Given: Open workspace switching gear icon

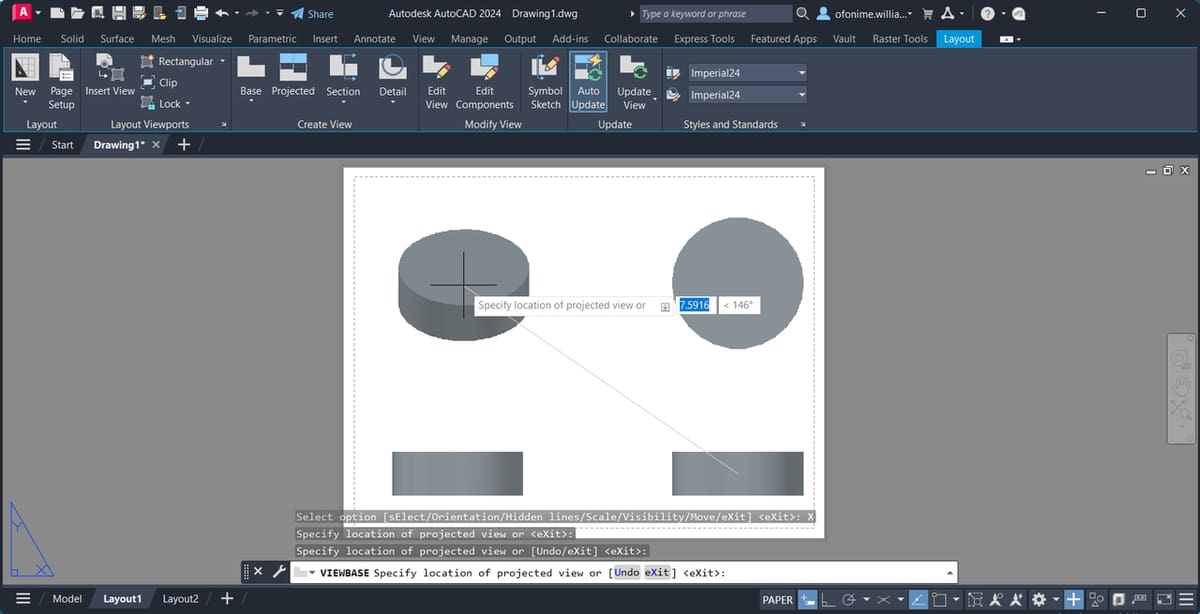Looking at the screenshot, I should point(1039,600).
